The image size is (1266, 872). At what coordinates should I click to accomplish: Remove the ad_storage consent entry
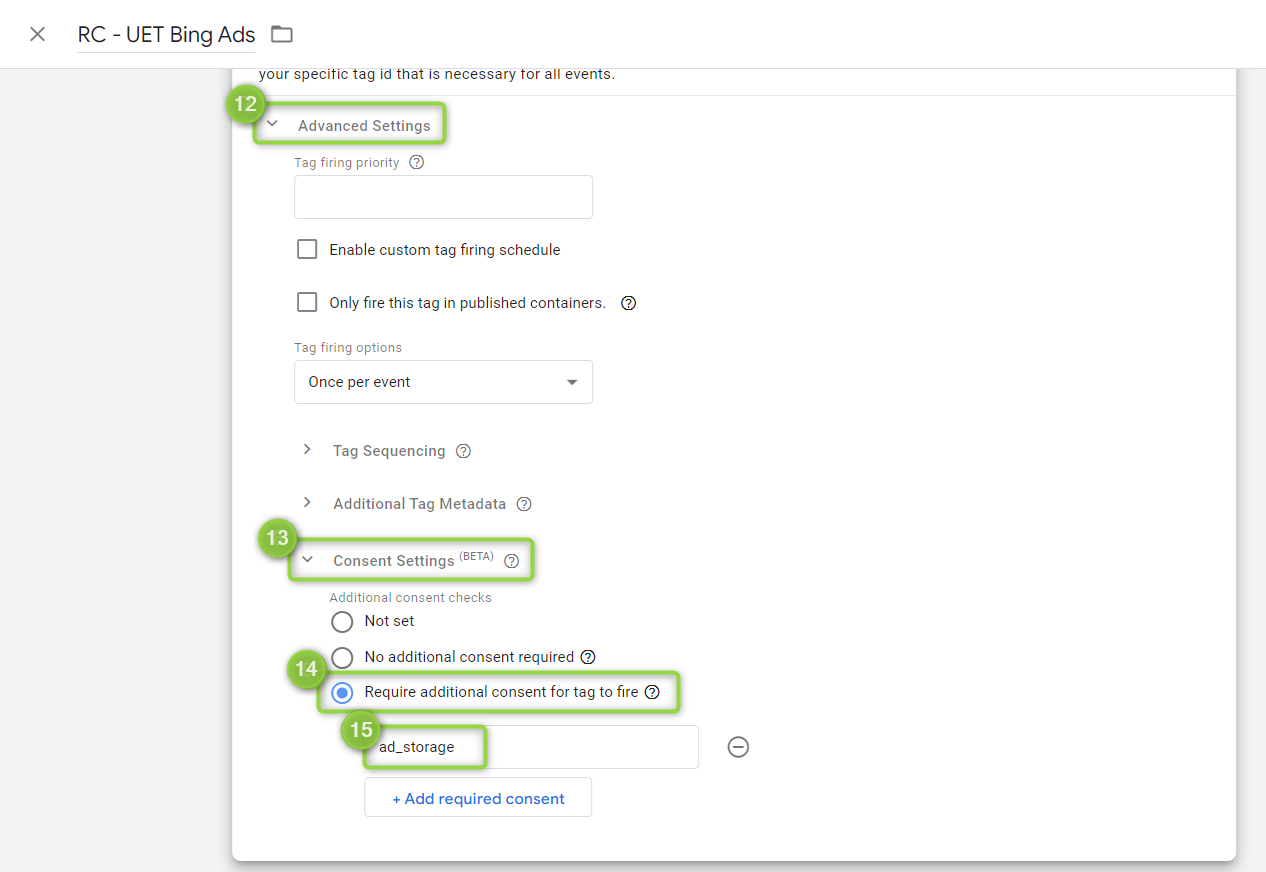[x=738, y=747]
